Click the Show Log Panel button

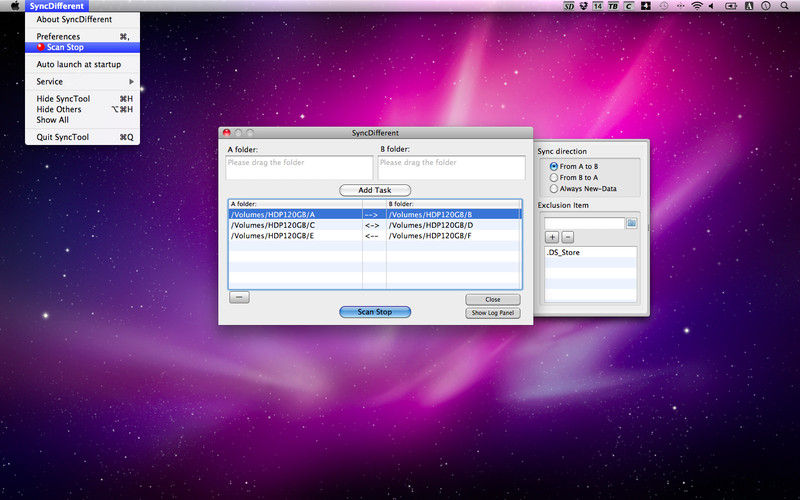click(493, 313)
